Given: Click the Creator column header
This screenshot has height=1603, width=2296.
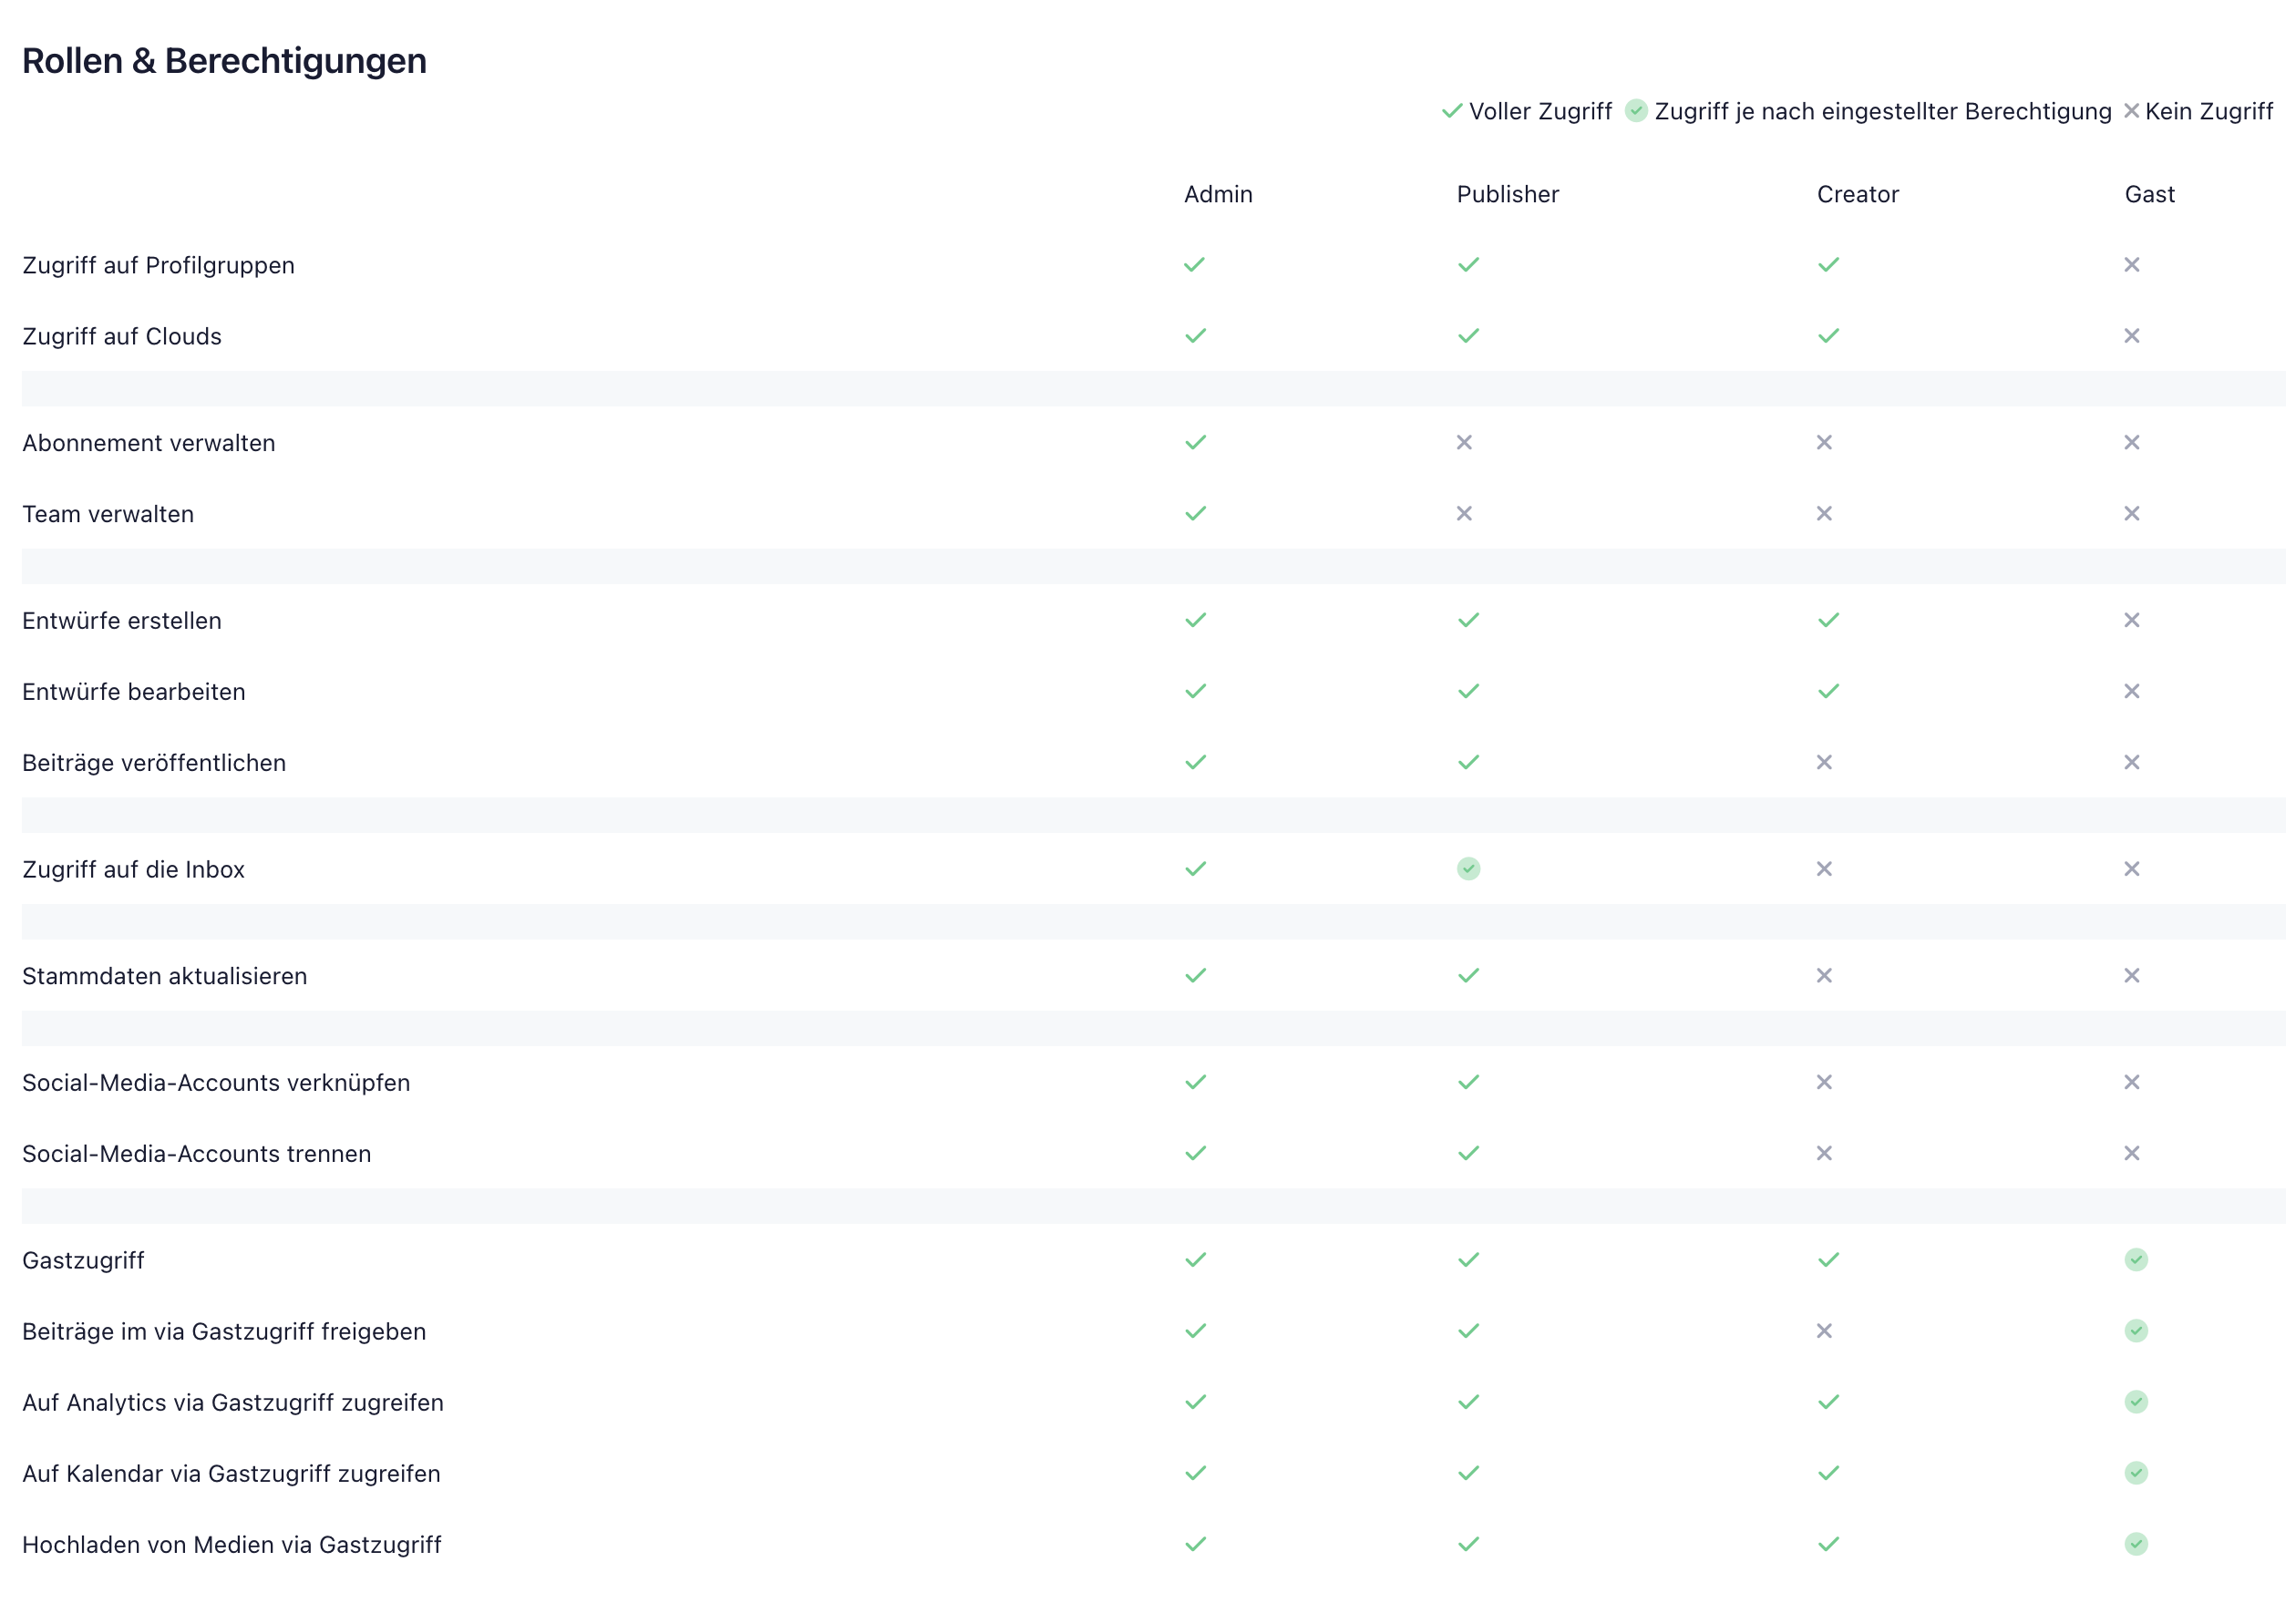Looking at the screenshot, I should (x=1857, y=194).
